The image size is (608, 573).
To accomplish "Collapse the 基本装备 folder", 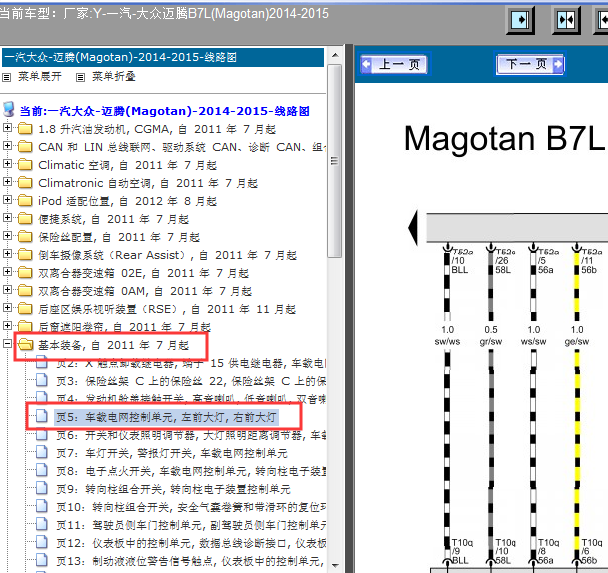I will (7, 343).
